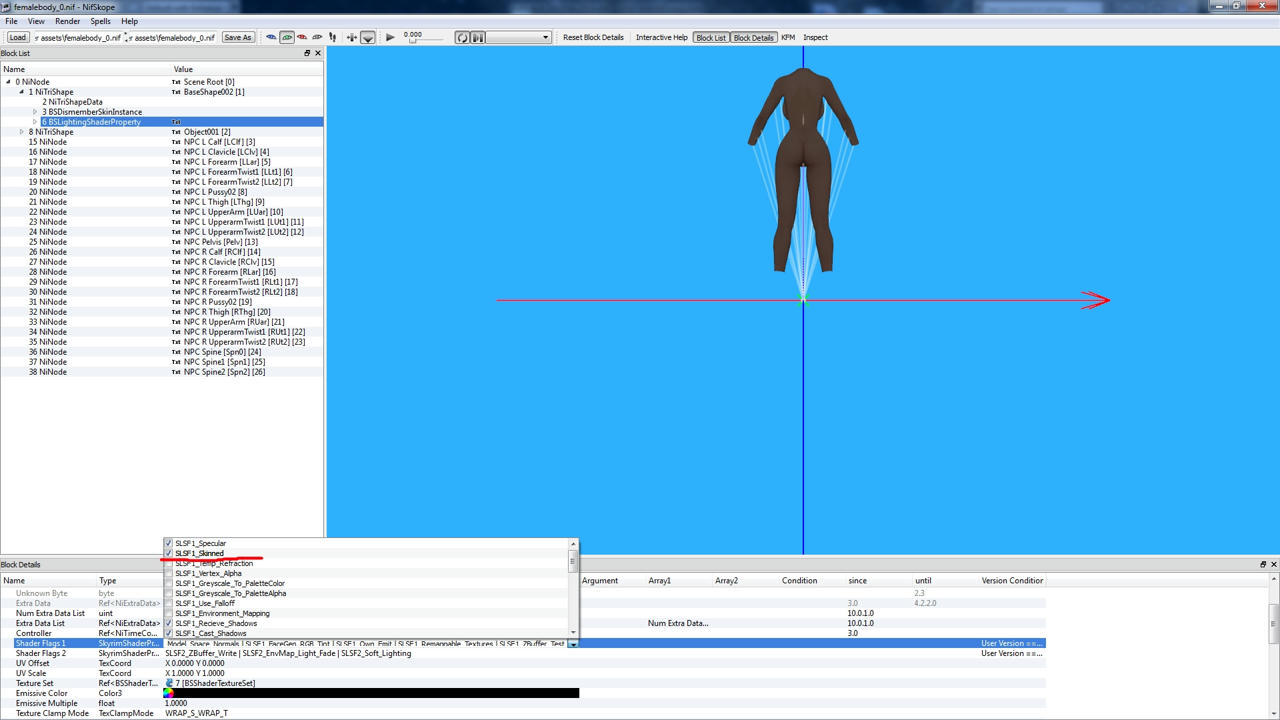The width and height of the screenshot is (1280, 720).
Task: Select the 25 NiNode NPC Pelvis row
Action: click(162, 242)
